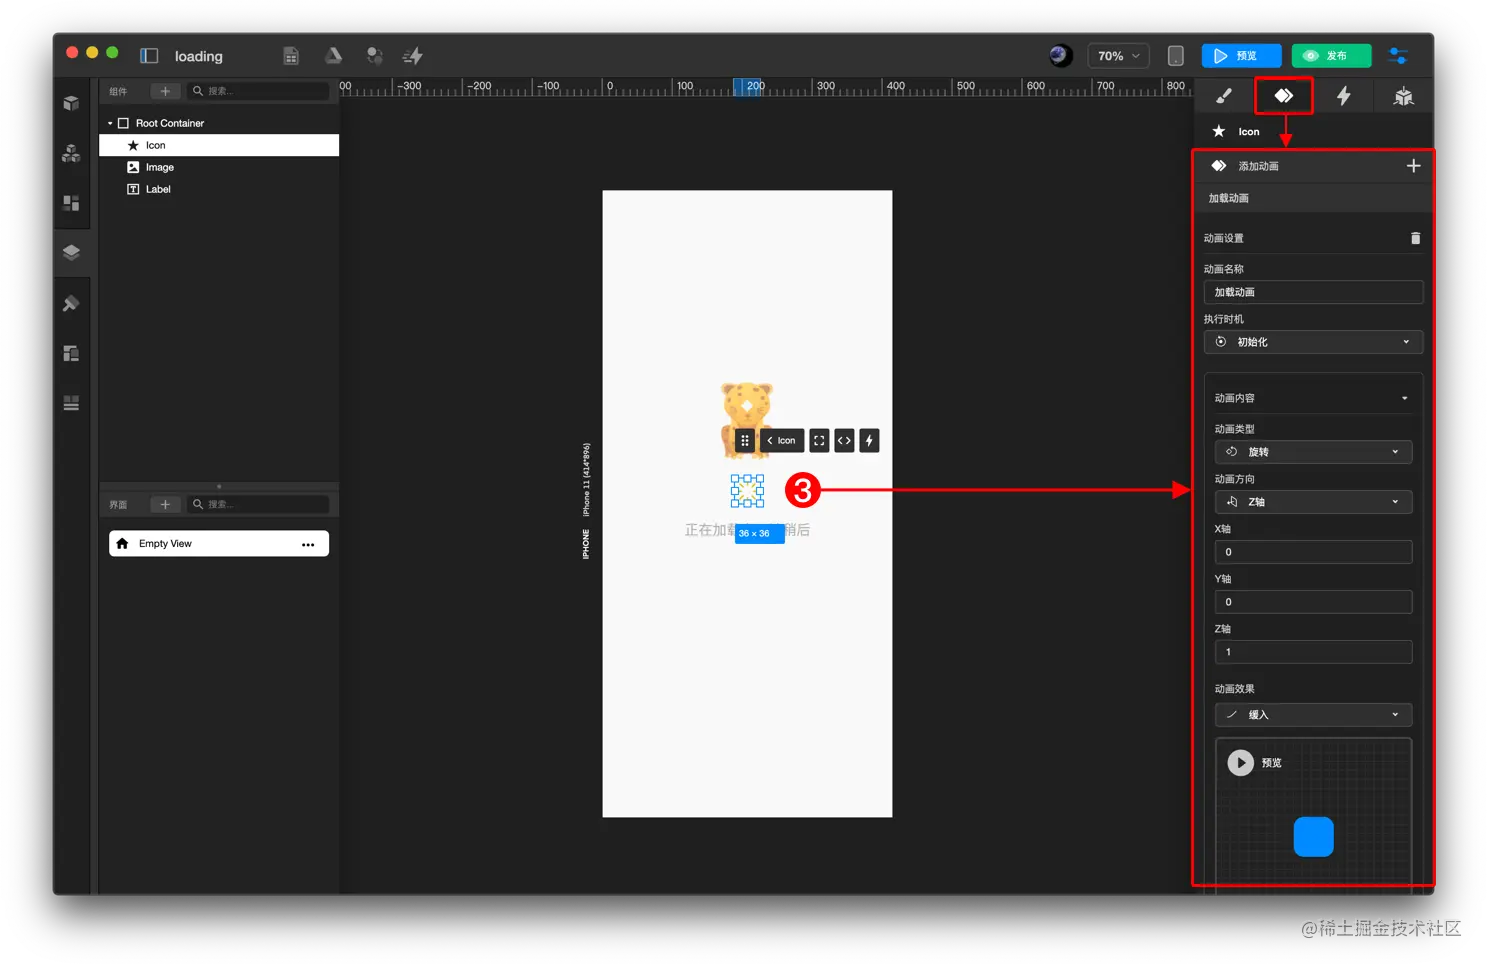Click the triangle cloud drive toolbar icon
This screenshot has height=964, width=1487.
pos(333,56)
